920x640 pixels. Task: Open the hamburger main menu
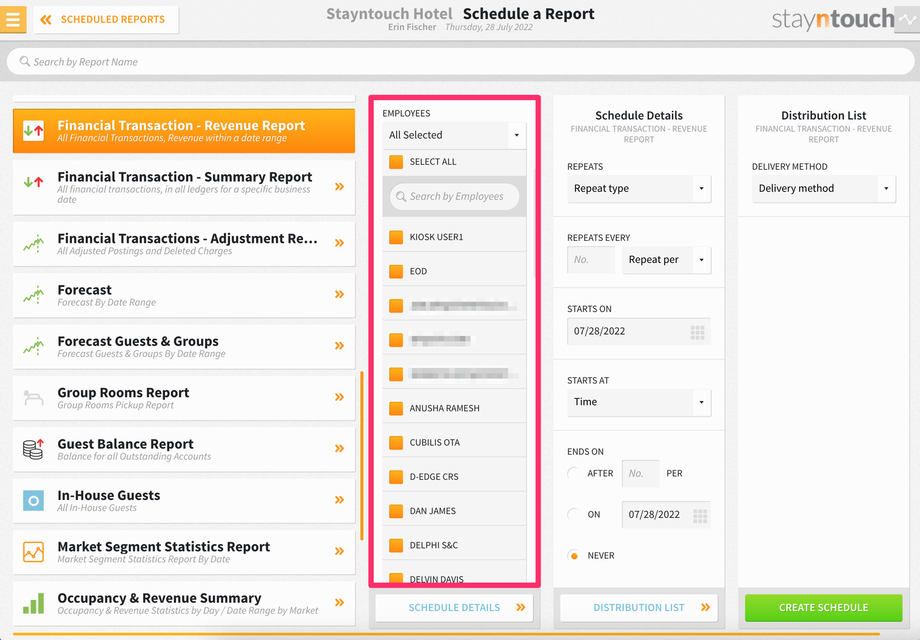[x=12, y=19]
